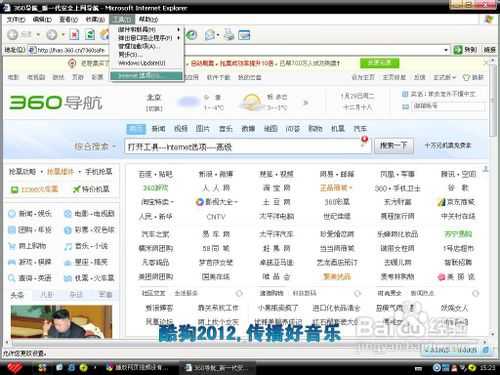The image size is (500, 375).
Task: Open the Mail icon dropdown arrow
Action: 218,35
